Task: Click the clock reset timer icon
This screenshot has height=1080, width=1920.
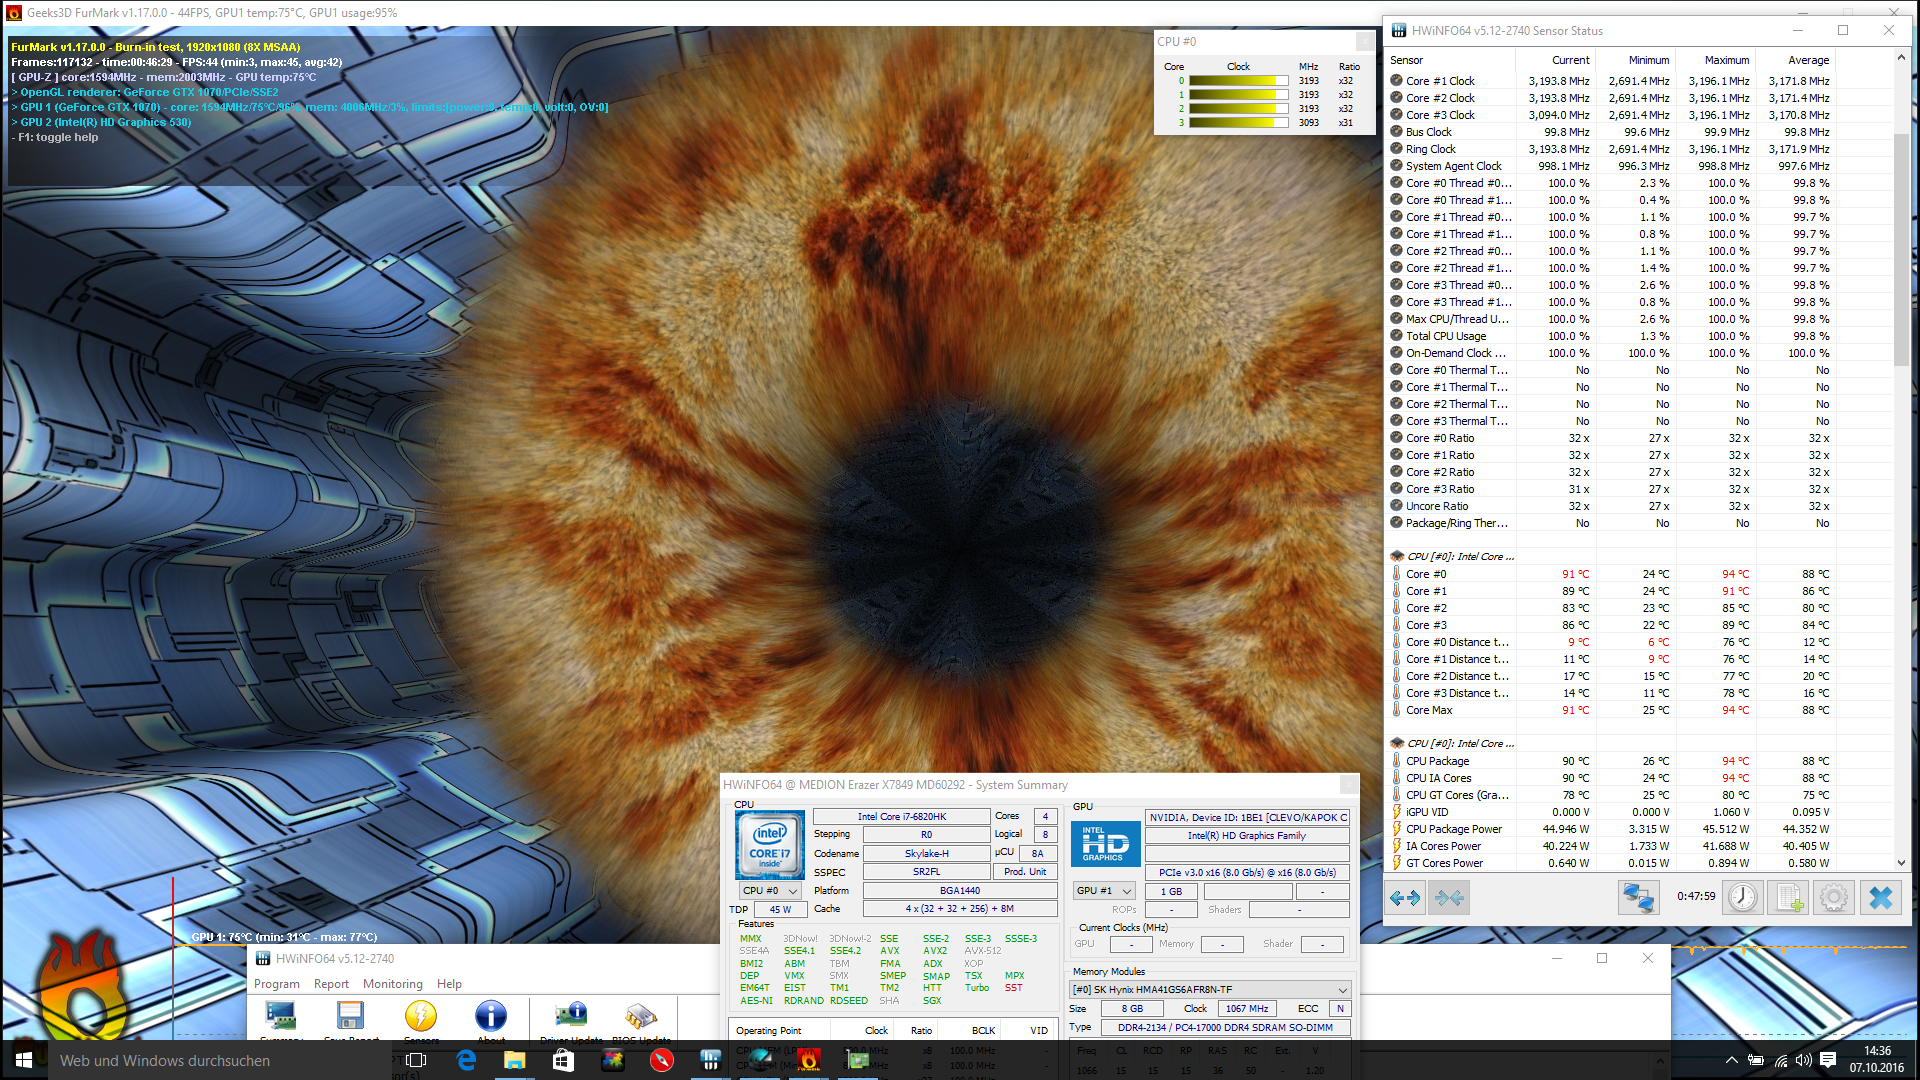Action: 1743,897
